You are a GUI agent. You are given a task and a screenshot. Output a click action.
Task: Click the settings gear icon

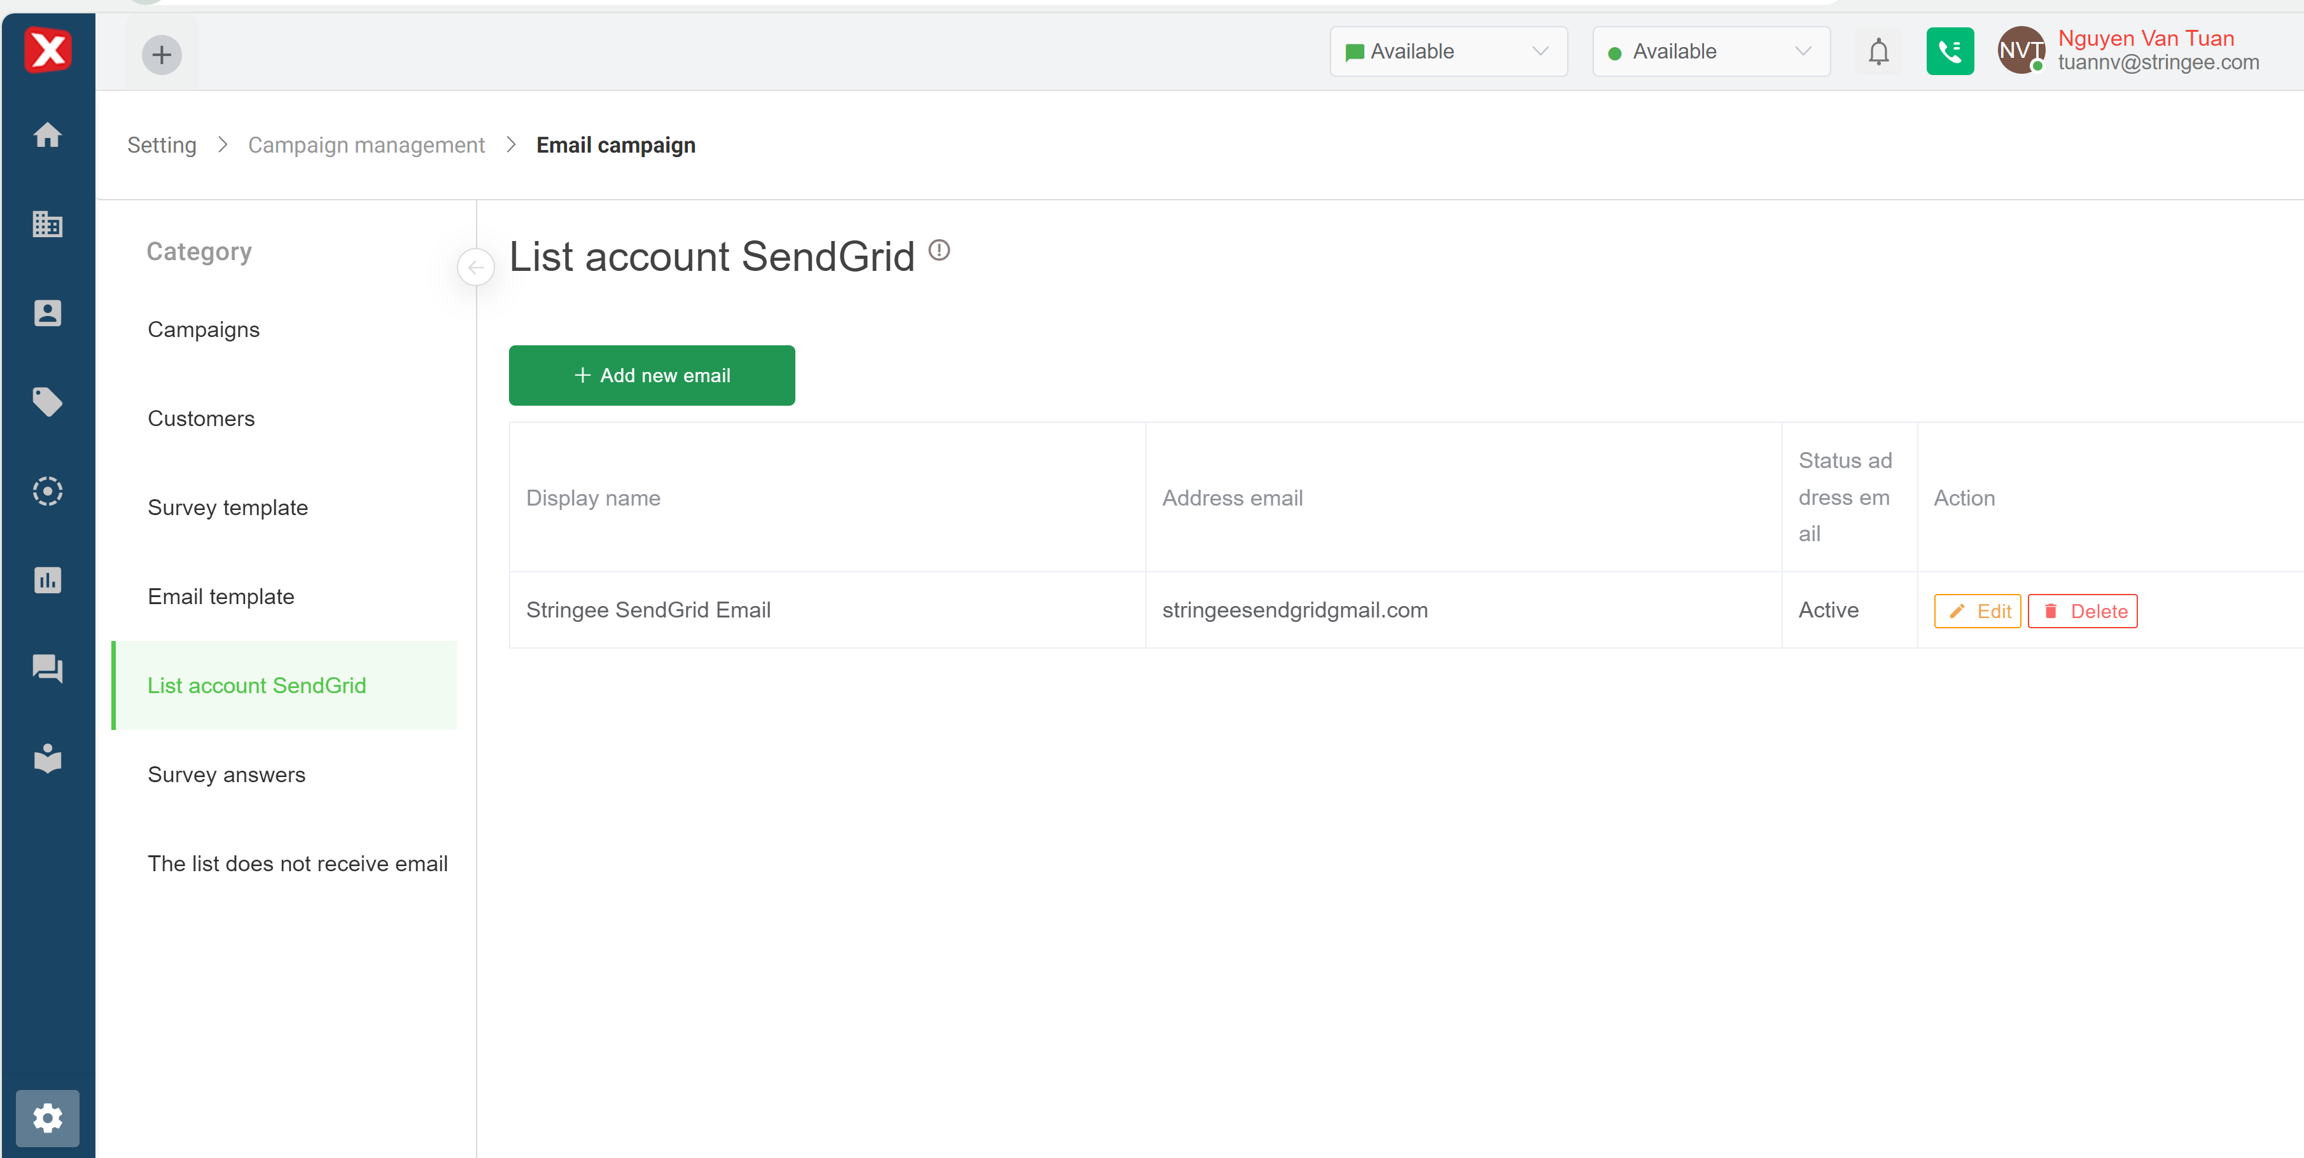(x=47, y=1118)
